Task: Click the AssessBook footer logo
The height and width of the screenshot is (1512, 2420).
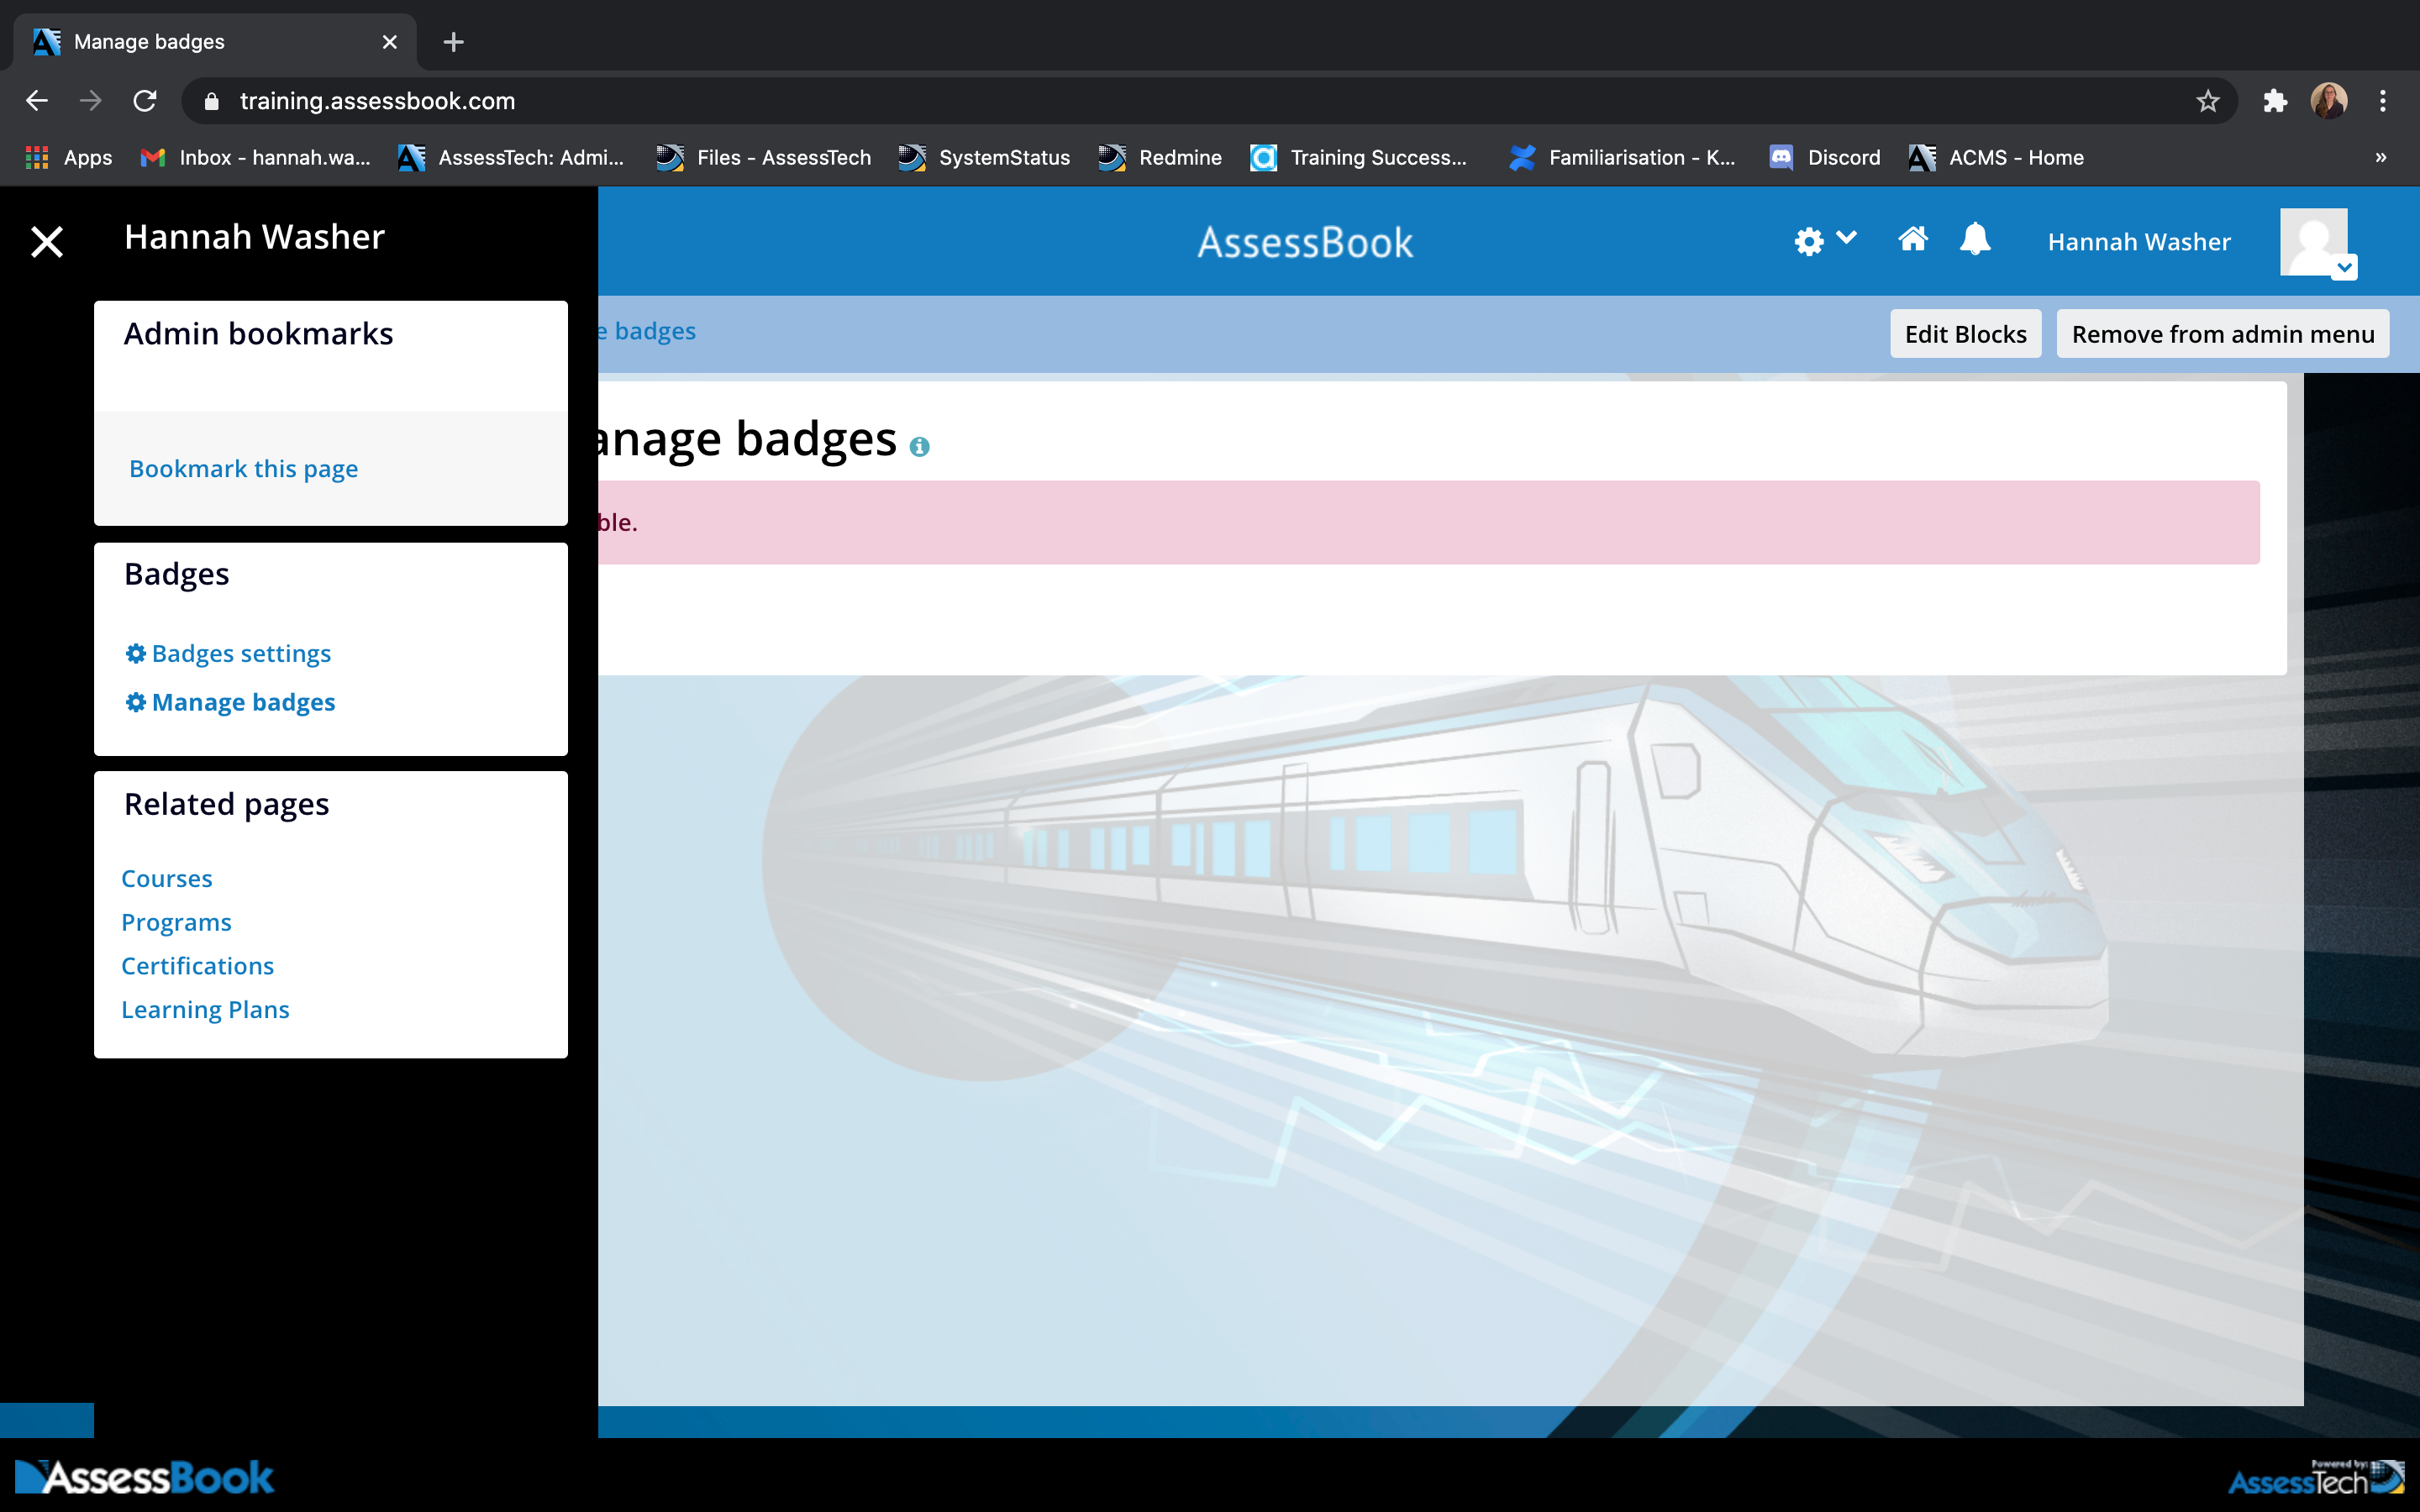Action: 145,1477
